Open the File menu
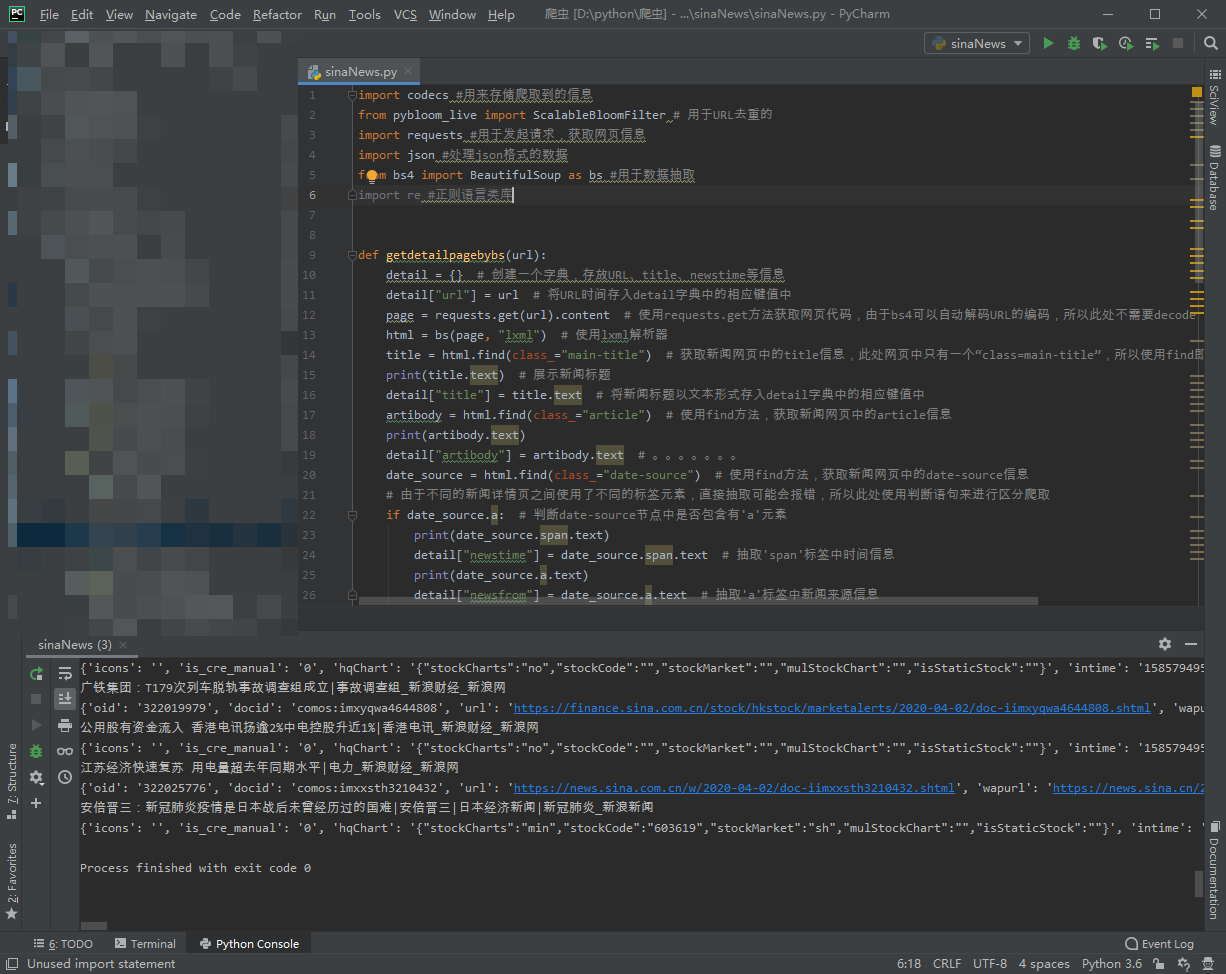Image resolution: width=1226 pixels, height=974 pixels. point(49,14)
